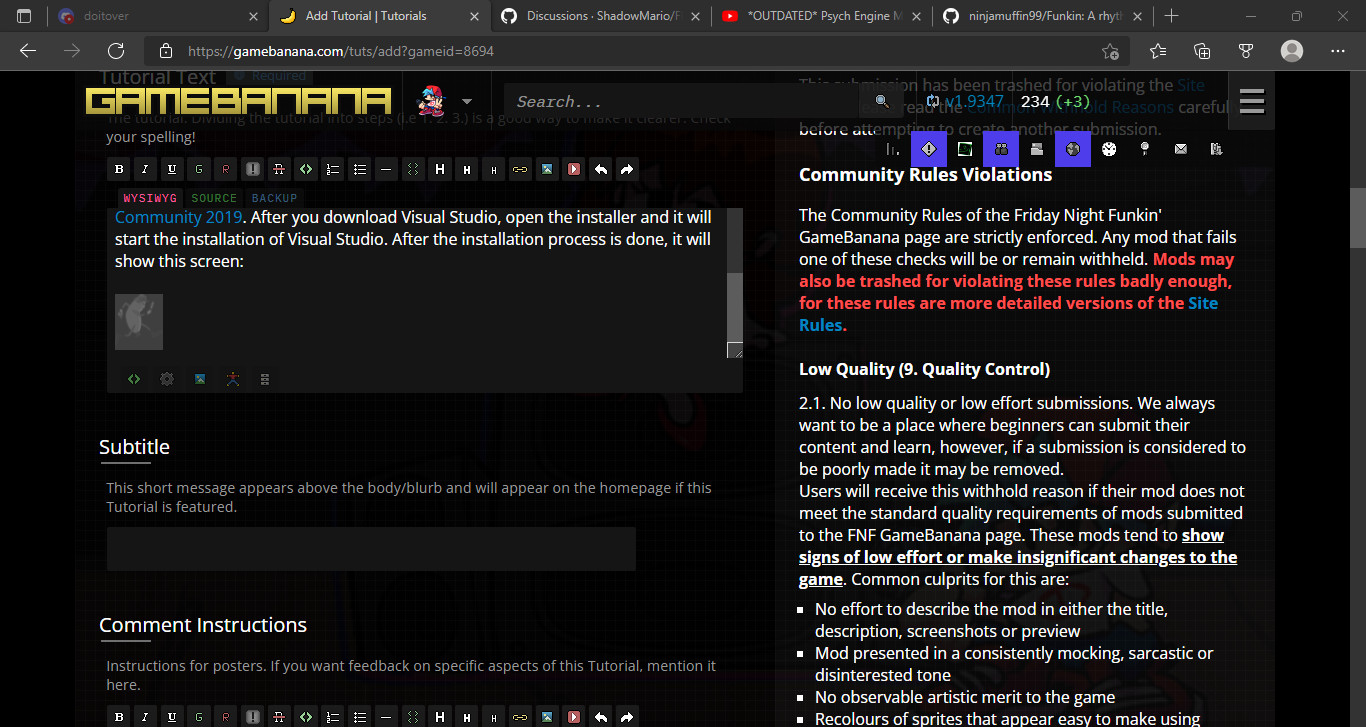
Task: Undo the last edit in the editor
Action: pos(601,169)
